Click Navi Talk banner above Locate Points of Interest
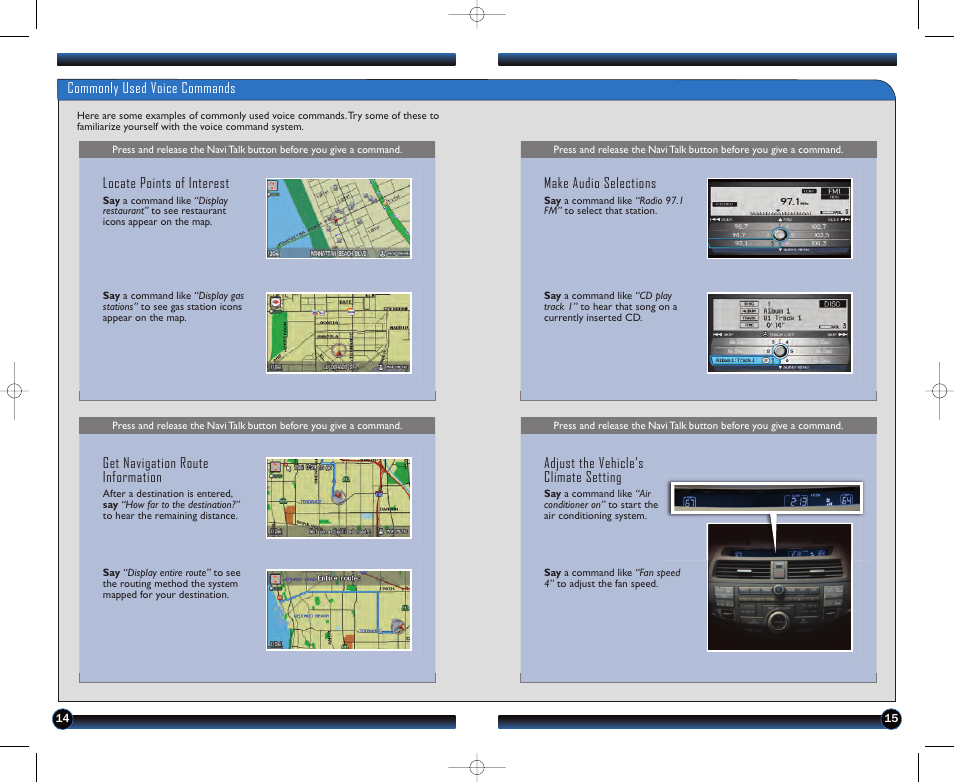Image resolution: width=954 pixels, height=782 pixels. tap(257, 150)
